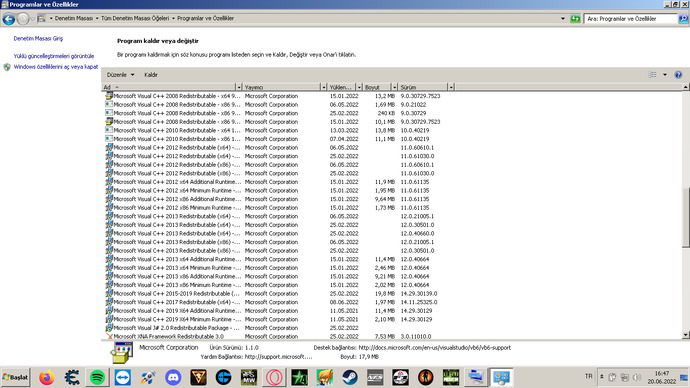Open Spotify from the taskbar
The image size is (690, 388).
(x=97, y=377)
